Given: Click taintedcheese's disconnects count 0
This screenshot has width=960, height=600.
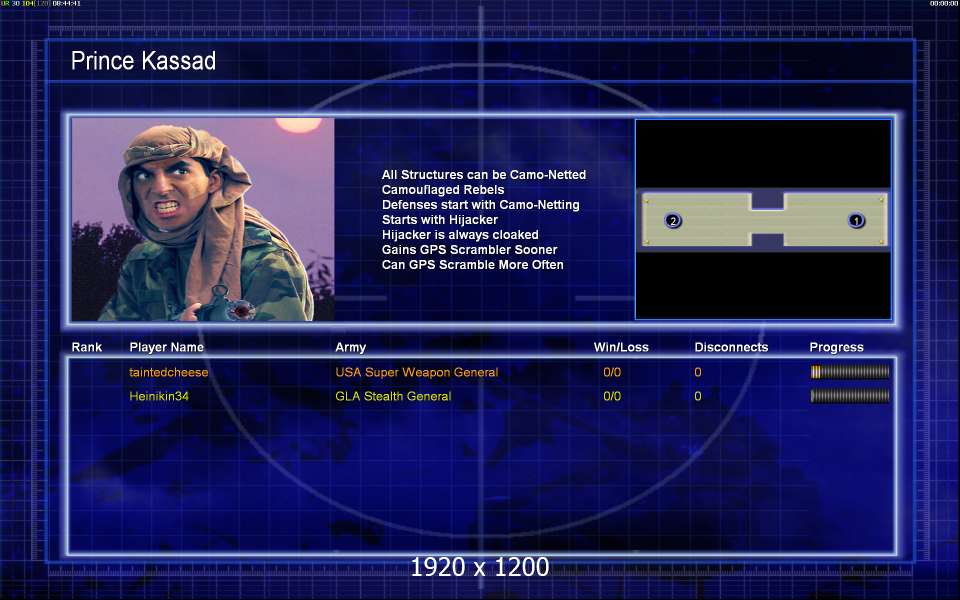Looking at the screenshot, I should (697, 372).
